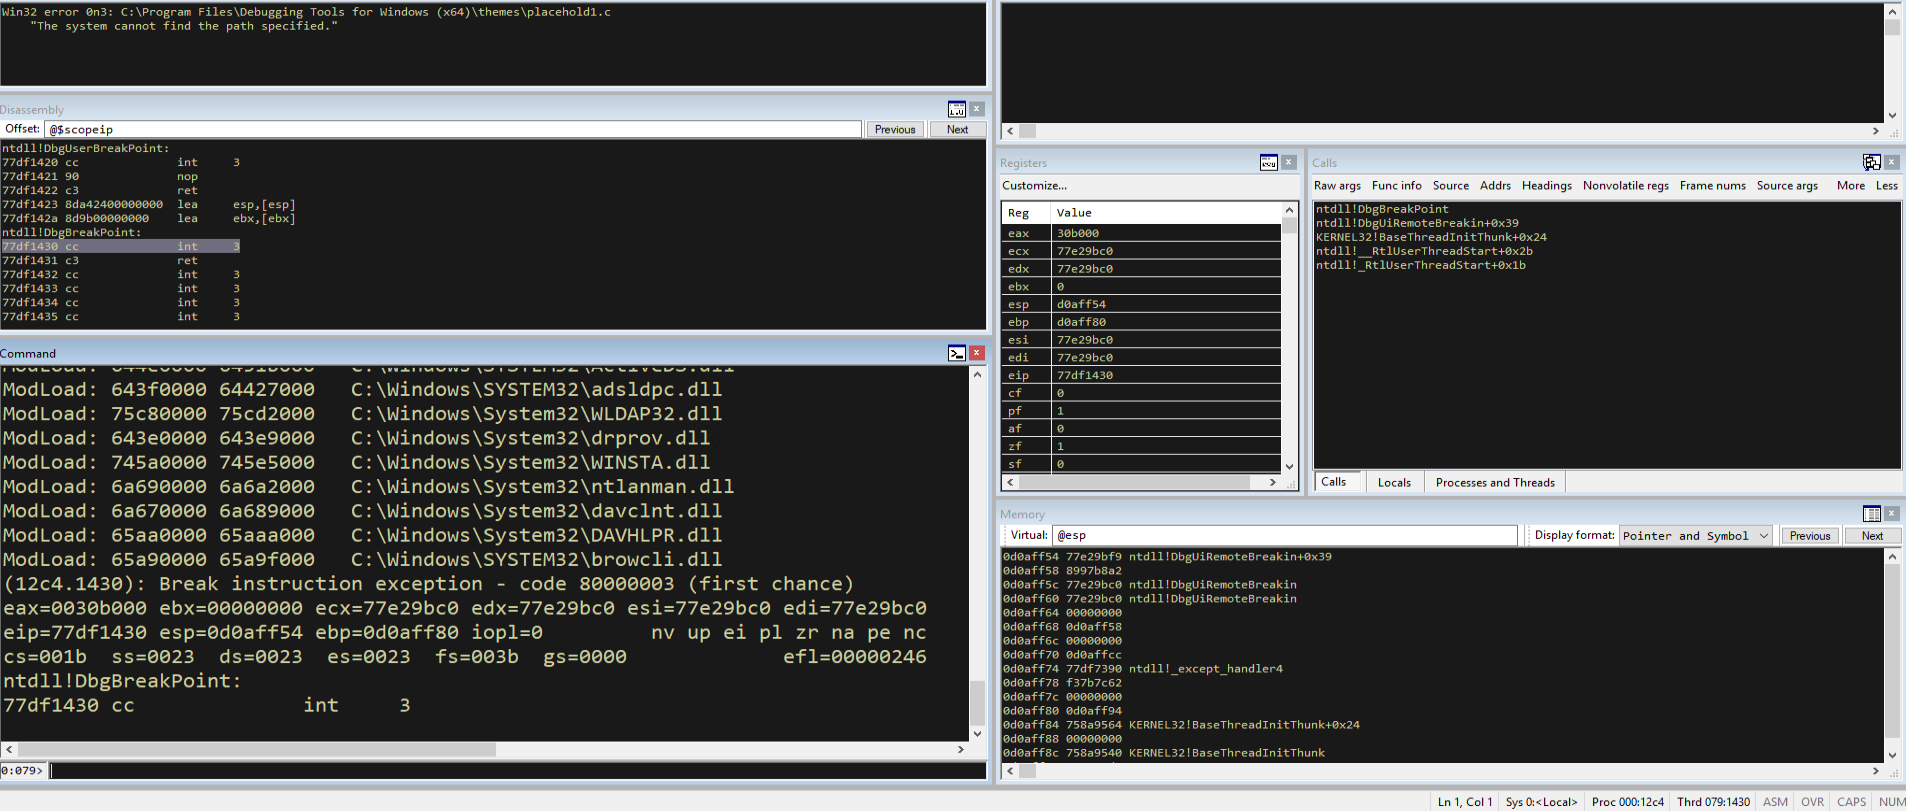Open the Display format dropdown
This screenshot has width=1906, height=811.
[1696, 535]
